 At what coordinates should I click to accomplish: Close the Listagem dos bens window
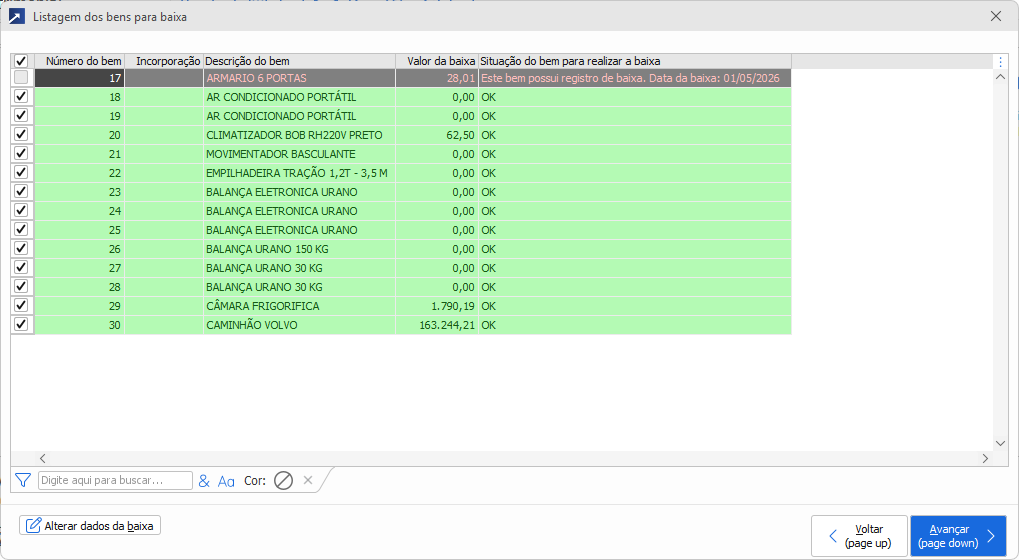(996, 16)
